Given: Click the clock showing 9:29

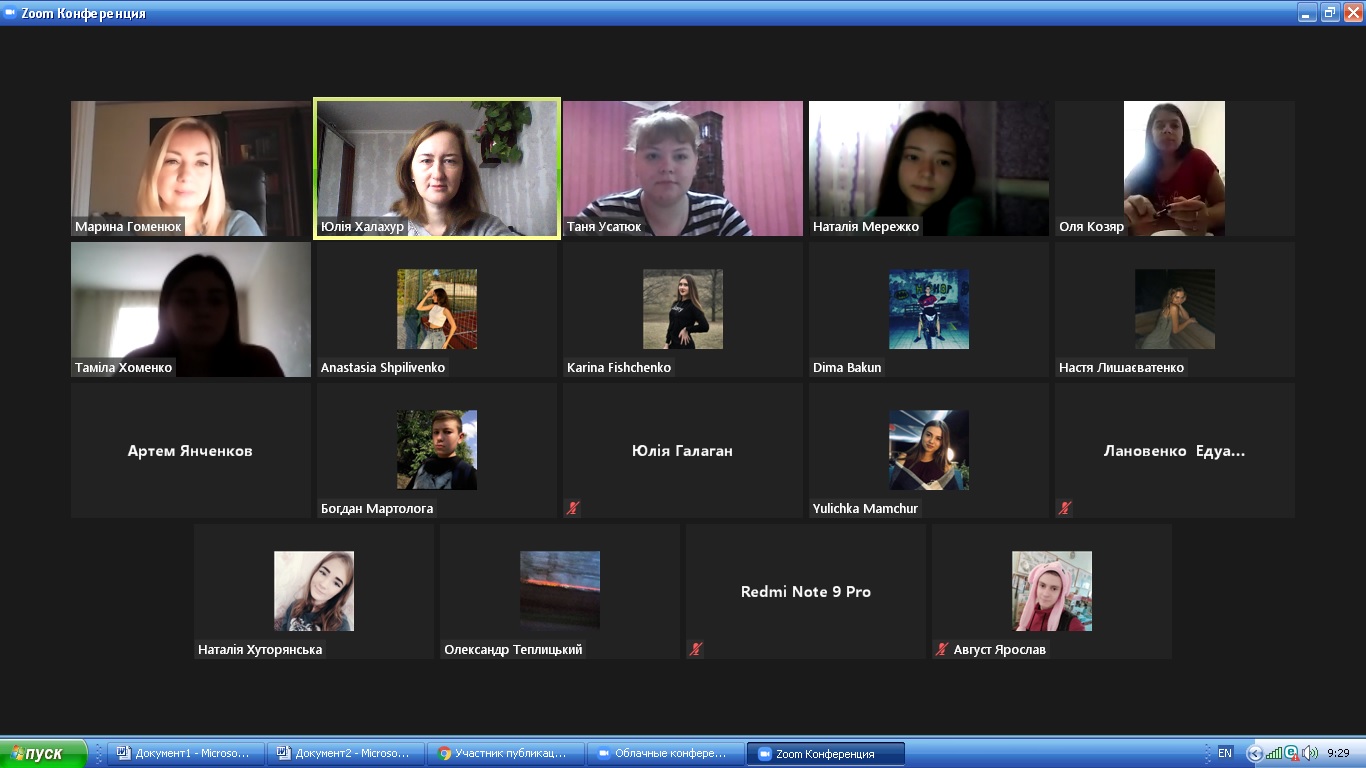Looking at the screenshot, I should point(1338,753).
